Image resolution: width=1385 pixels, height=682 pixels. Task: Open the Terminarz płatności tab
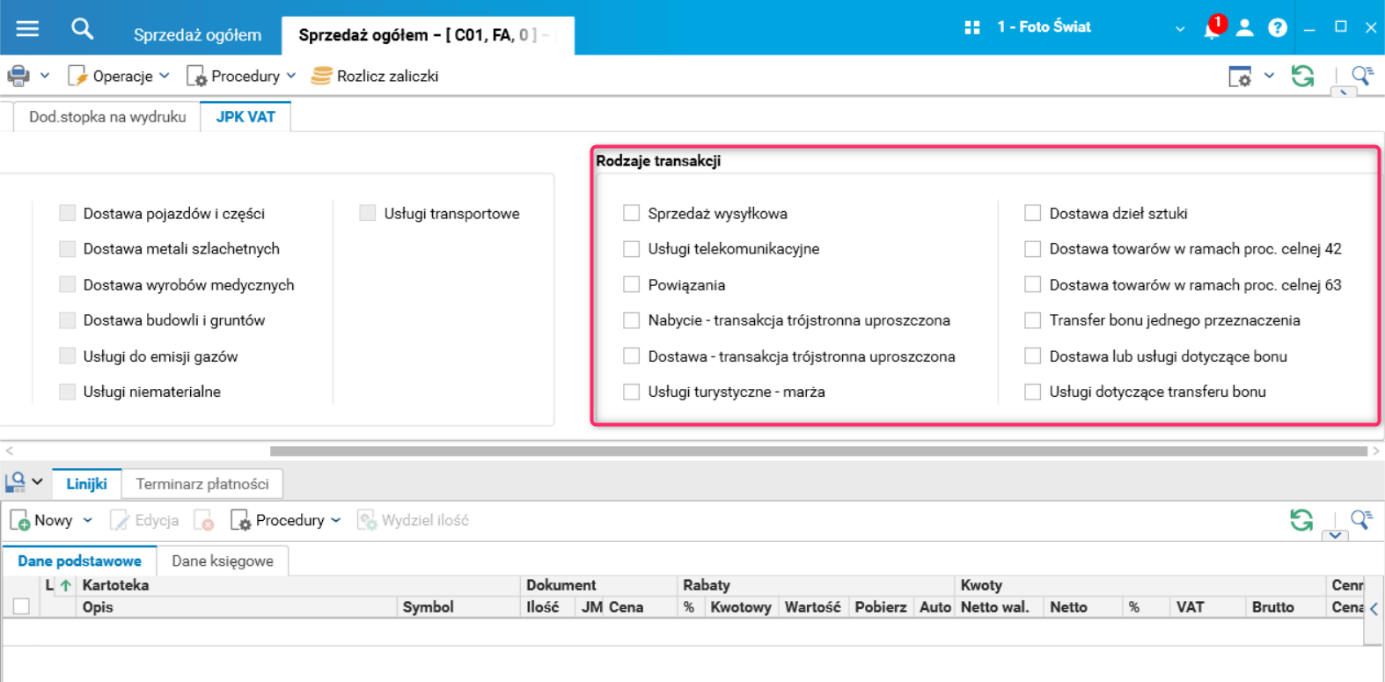(202, 484)
